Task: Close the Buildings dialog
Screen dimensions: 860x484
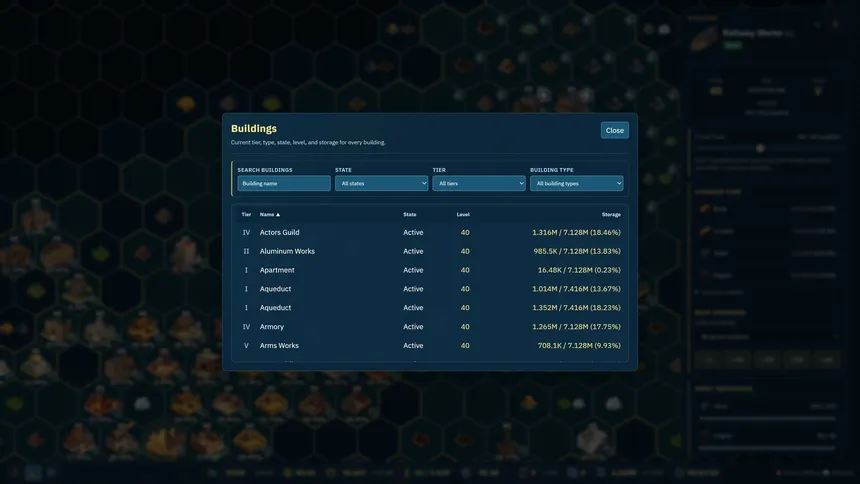Action: click(x=614, y=130)
